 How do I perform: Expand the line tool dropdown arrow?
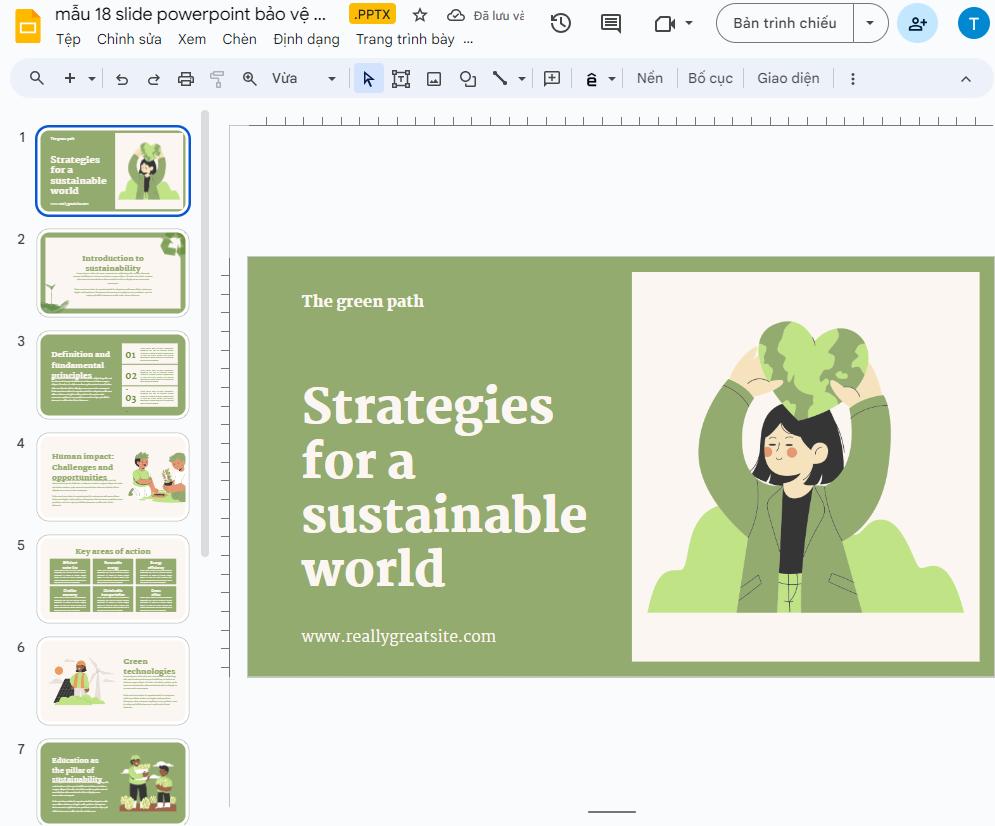point(521,78)
